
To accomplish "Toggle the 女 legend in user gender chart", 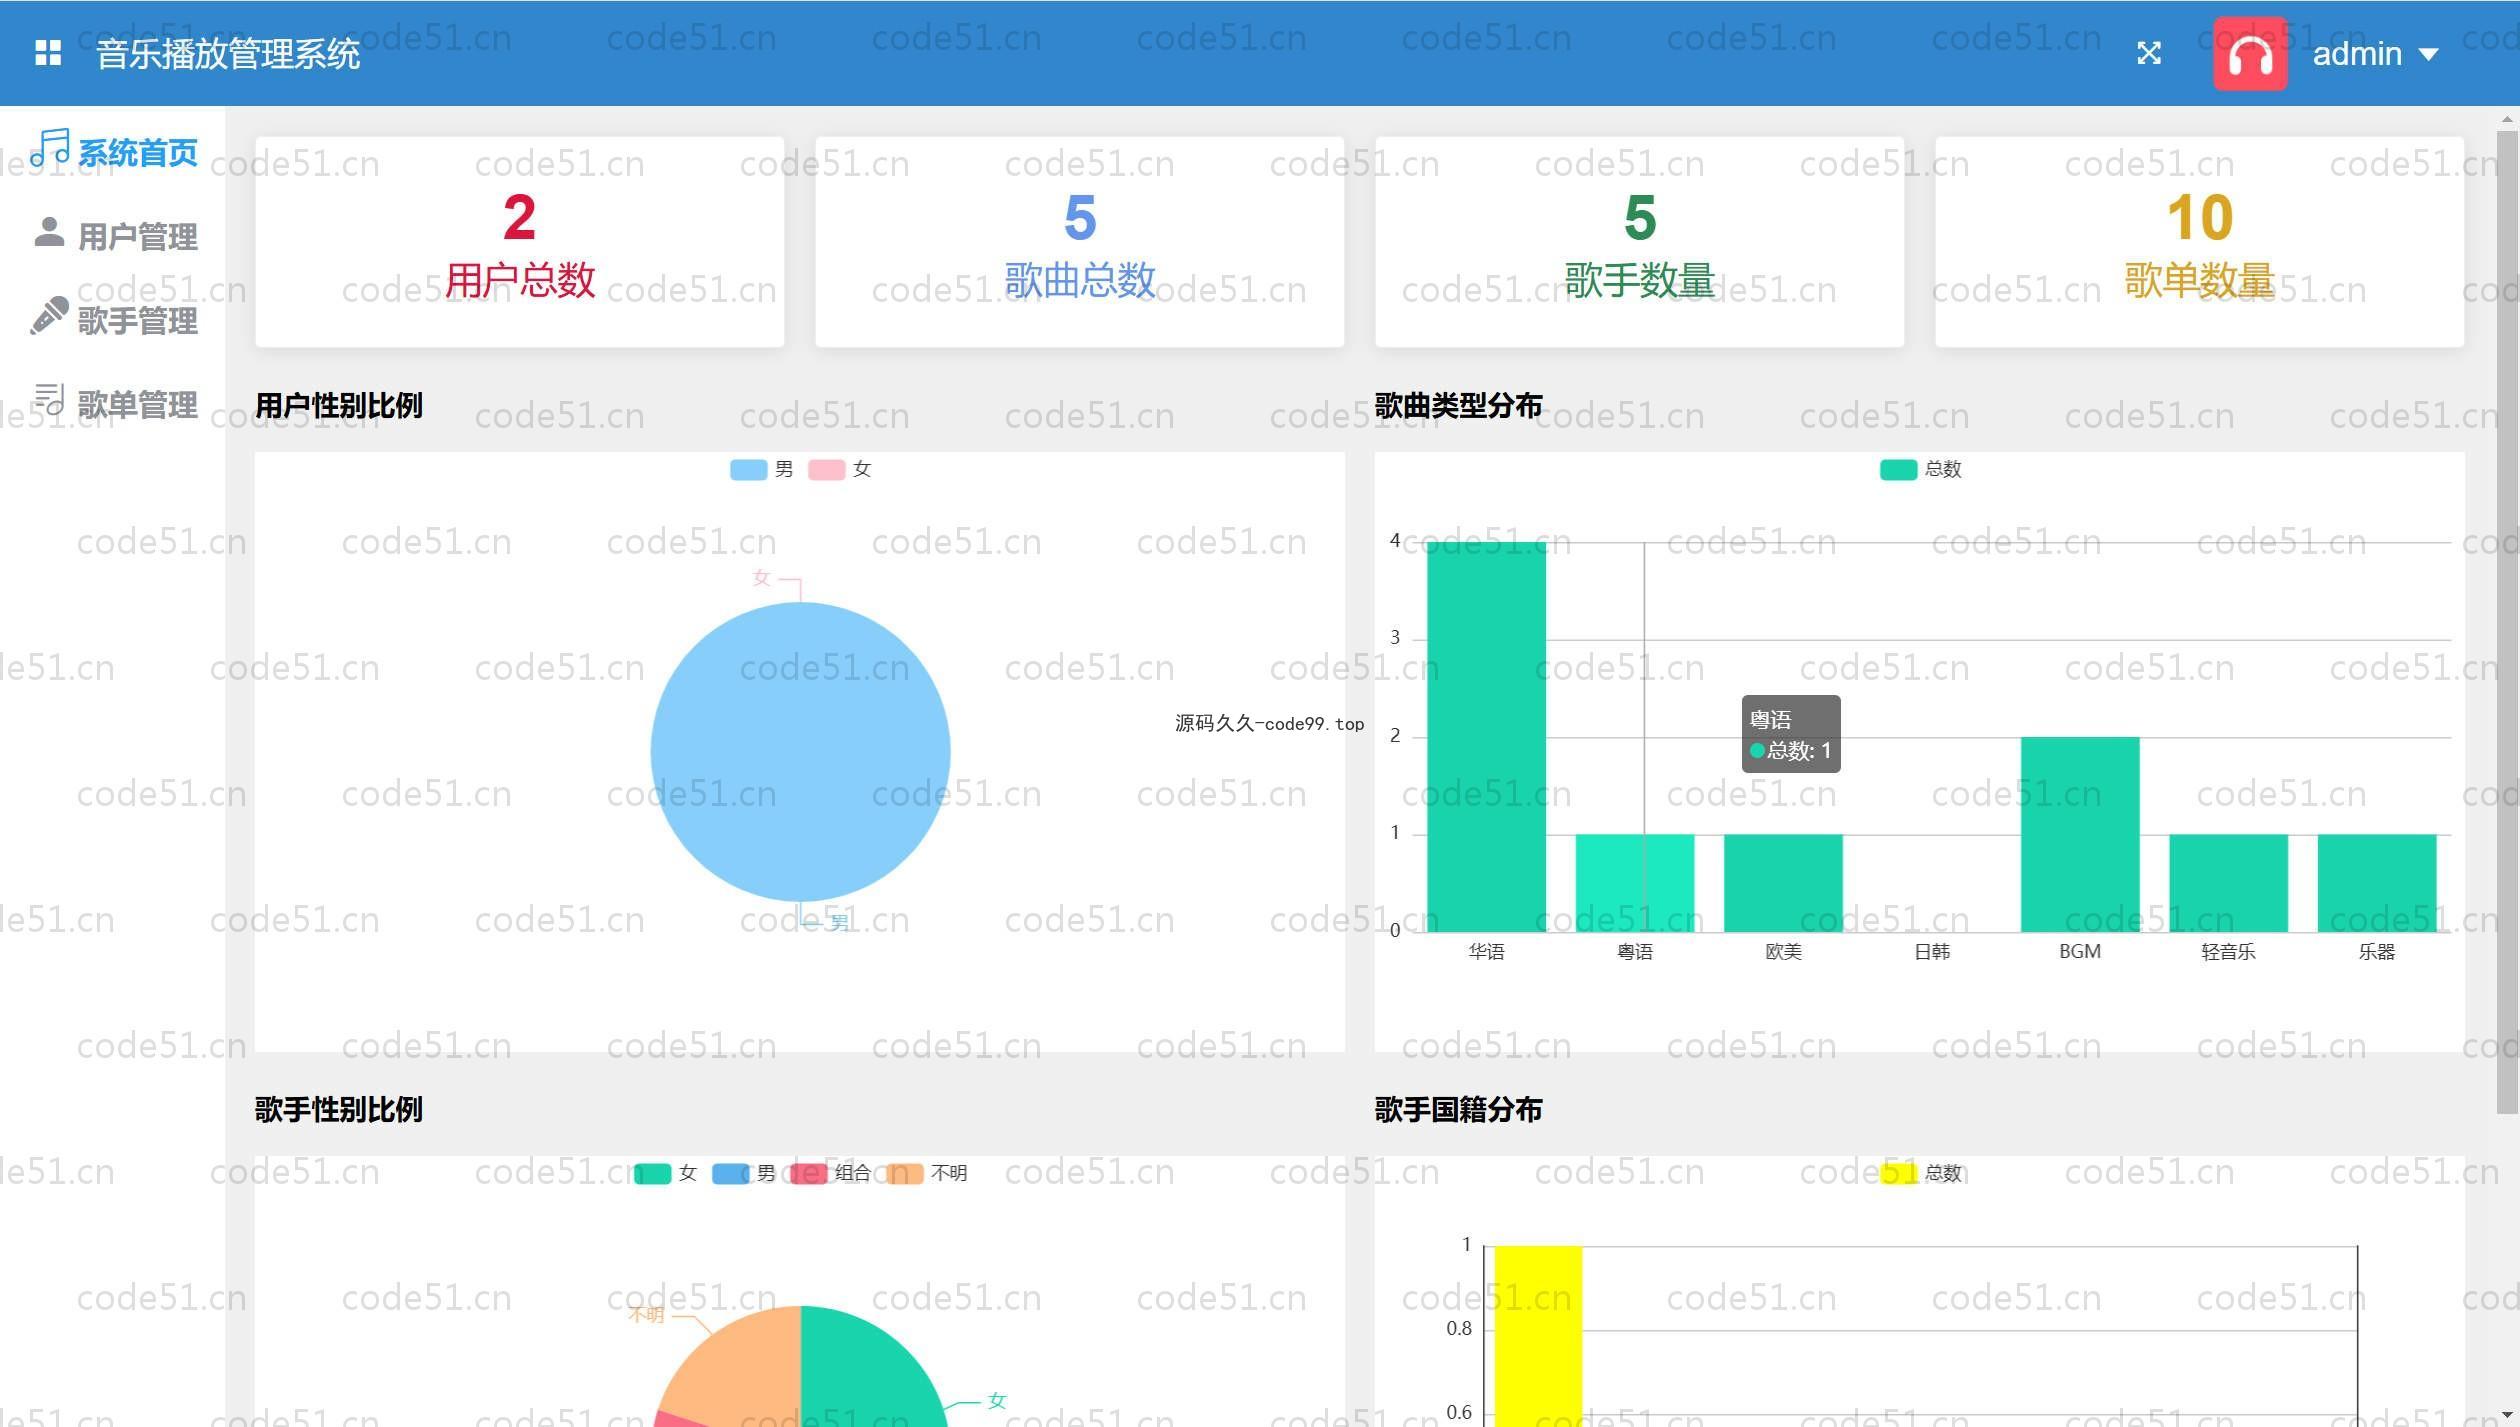I will (840, 469).
